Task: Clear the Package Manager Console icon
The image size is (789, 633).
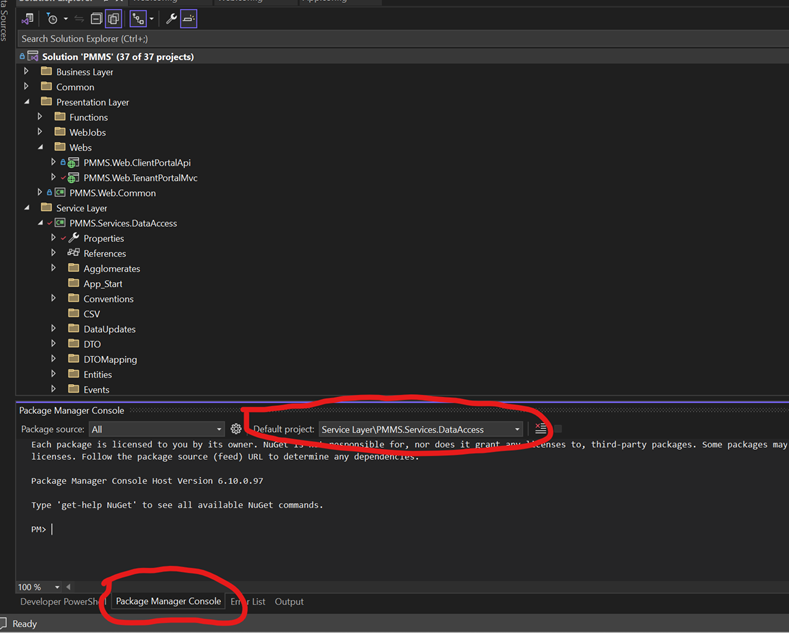Action: click(x=540, y=429)
